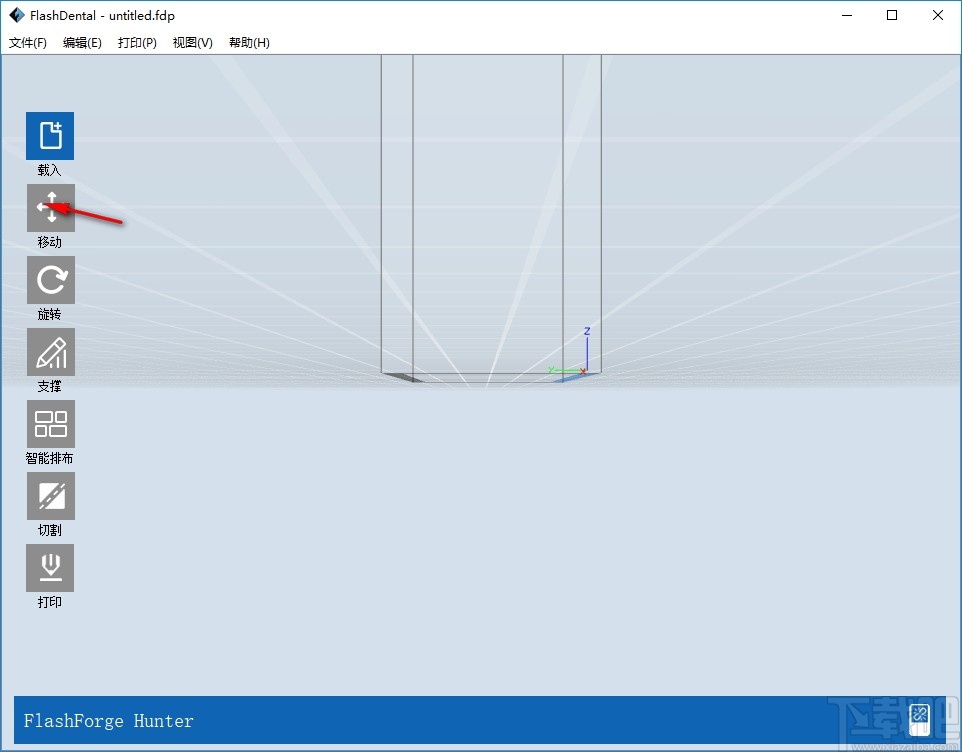This screenshot has width=962, height=752.
Task: Open the 编辑(E) menu
Action: [83, 43]
